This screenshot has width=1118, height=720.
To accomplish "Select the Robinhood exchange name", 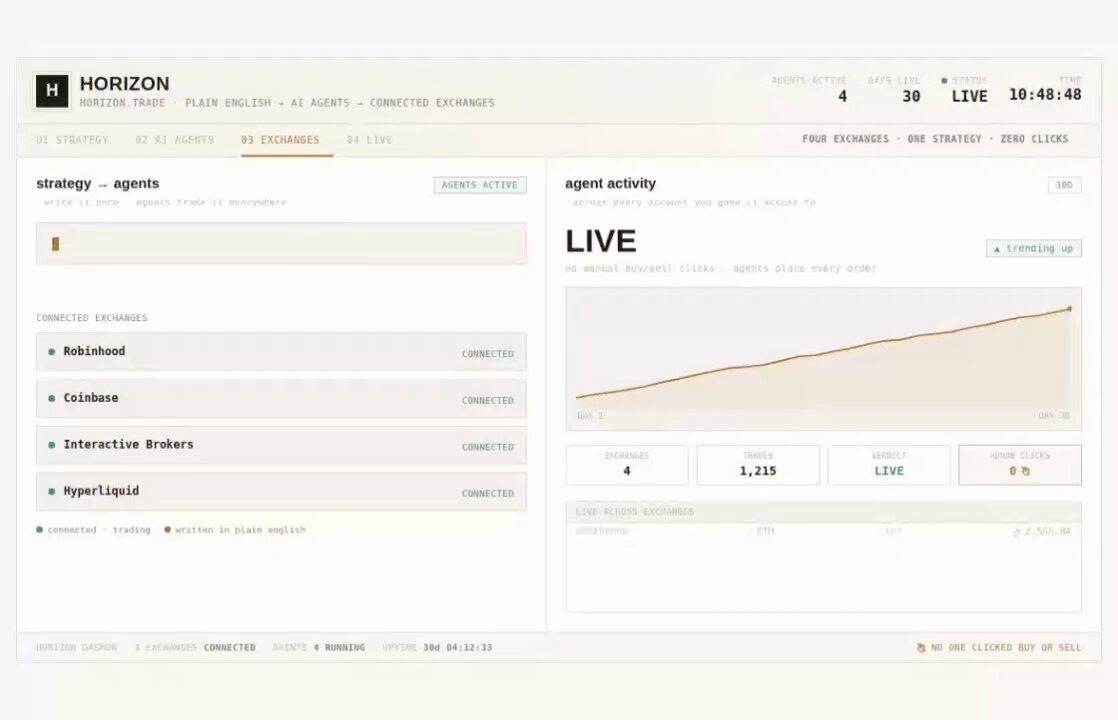I will [94, 351].
